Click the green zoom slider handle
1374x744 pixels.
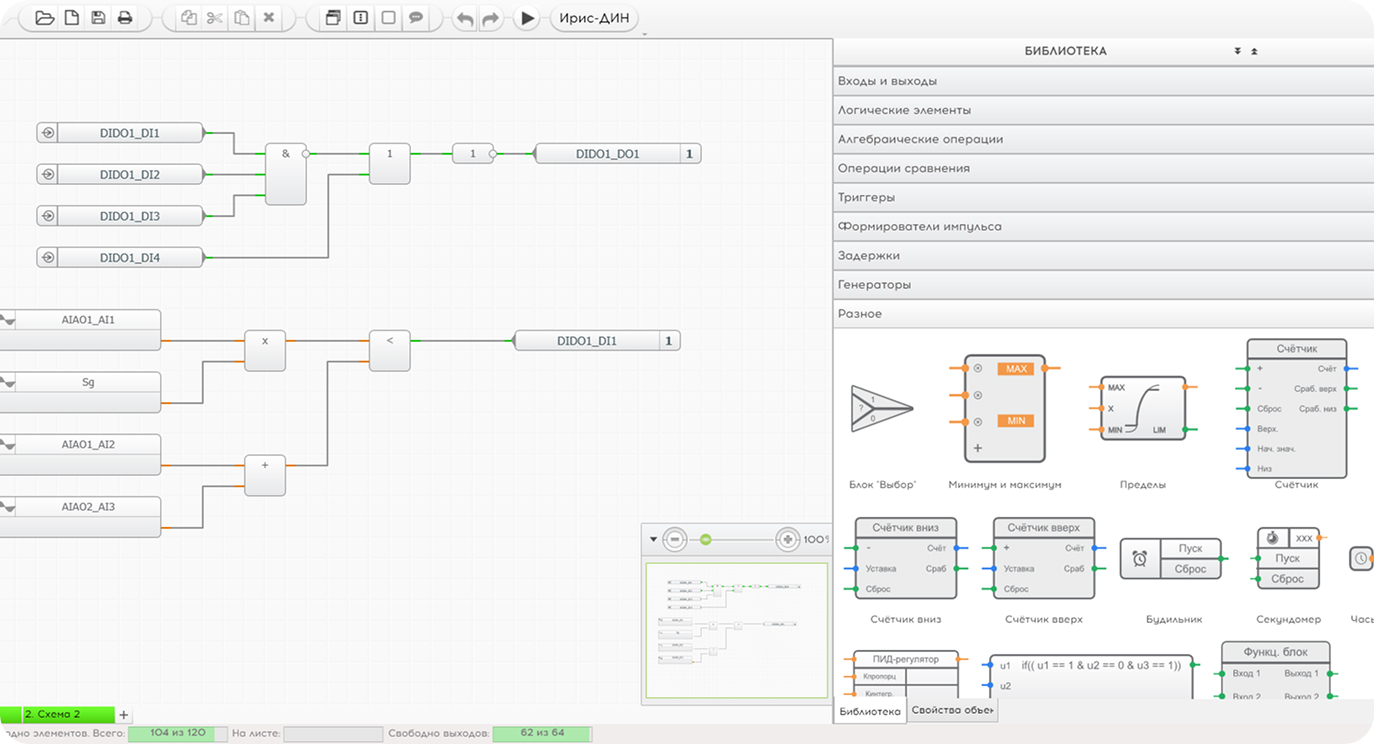705,540
